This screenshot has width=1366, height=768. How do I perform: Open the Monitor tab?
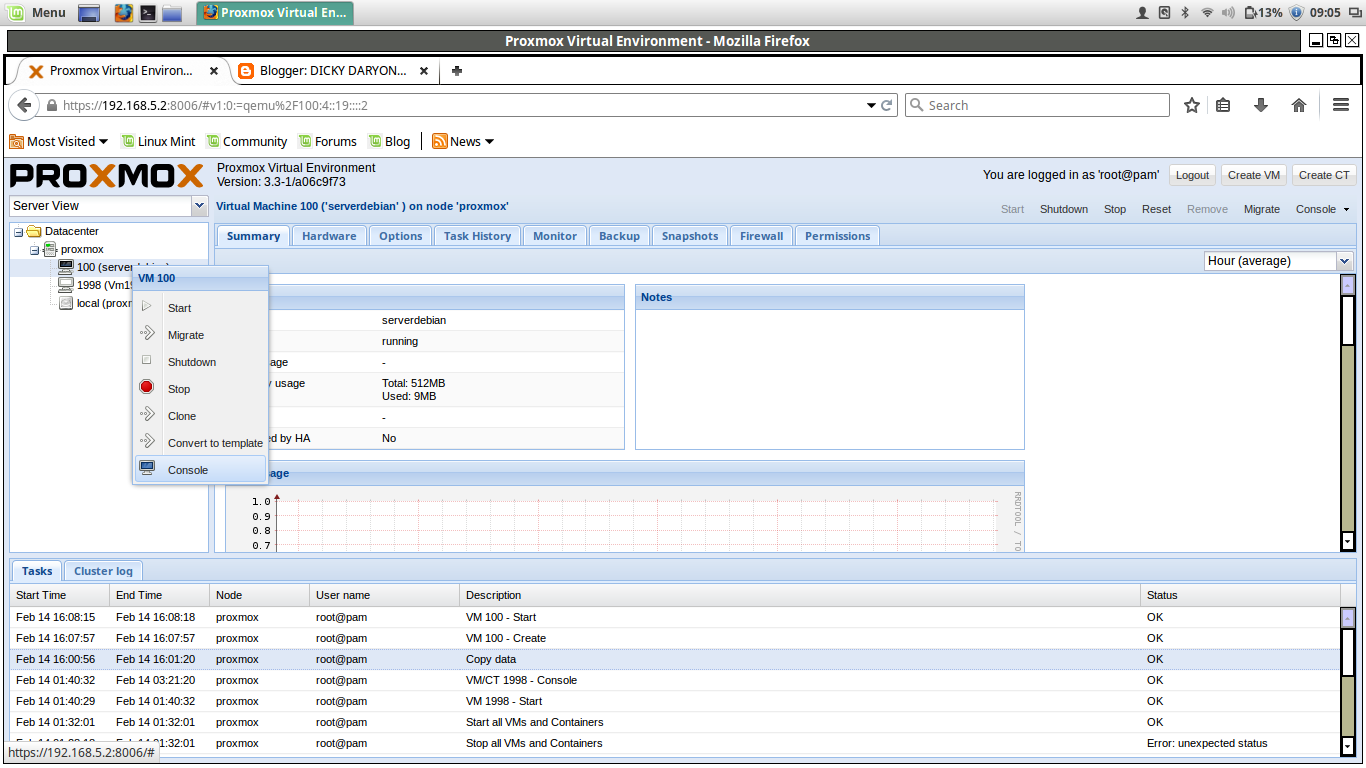(x=555, y=236)
